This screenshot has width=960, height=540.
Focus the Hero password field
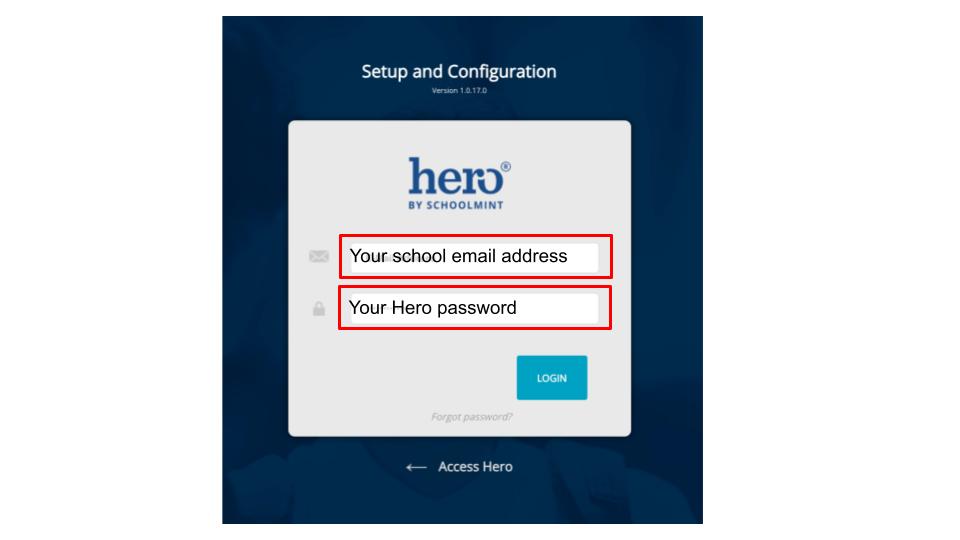point(474,308)
